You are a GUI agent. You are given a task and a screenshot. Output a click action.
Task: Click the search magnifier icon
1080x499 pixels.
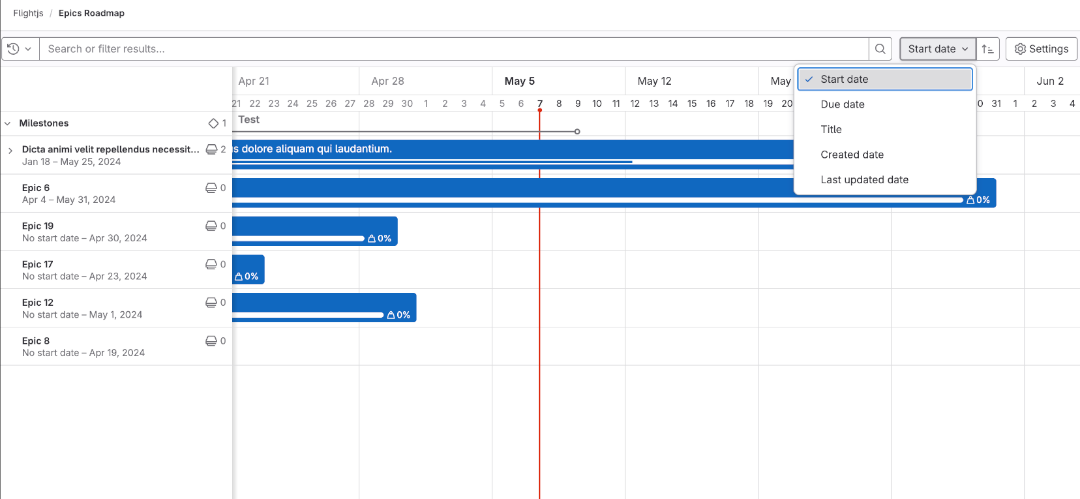(880, 49)
